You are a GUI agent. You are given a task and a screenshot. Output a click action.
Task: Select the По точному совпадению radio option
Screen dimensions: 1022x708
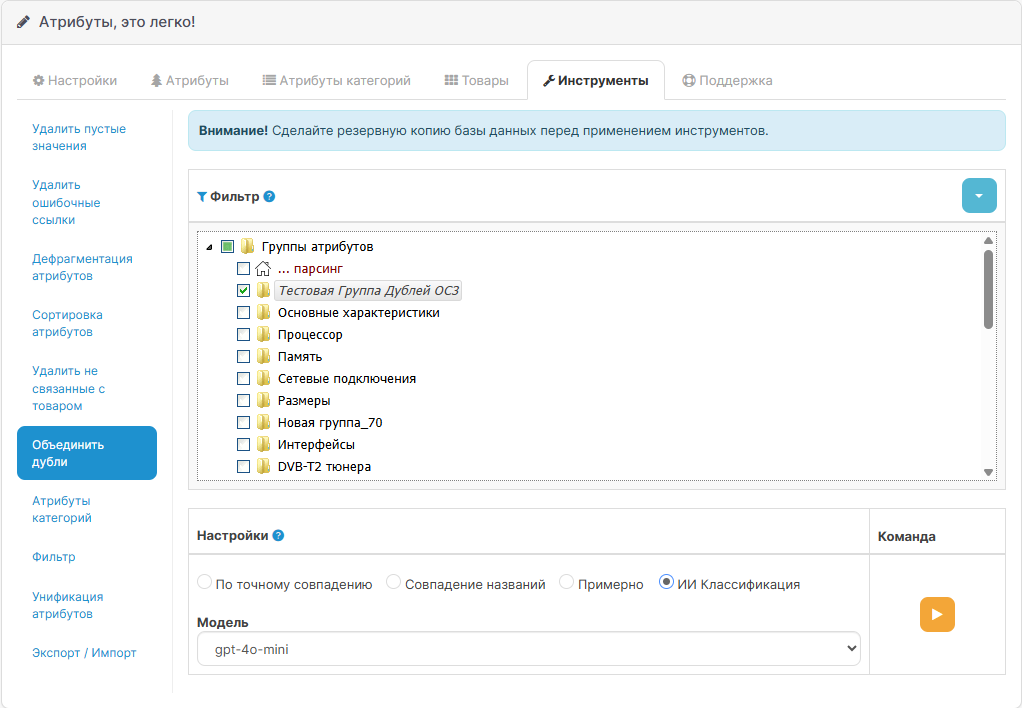coord(205,583)
